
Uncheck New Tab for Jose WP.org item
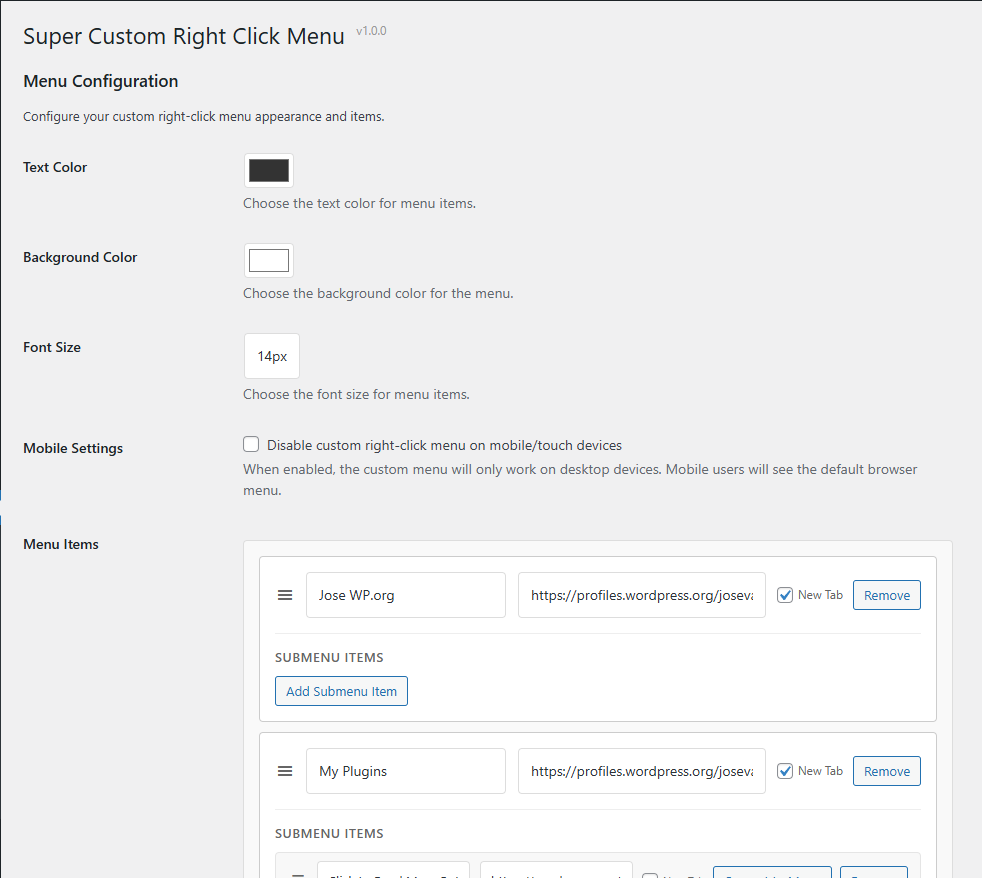tap(785, 595)
